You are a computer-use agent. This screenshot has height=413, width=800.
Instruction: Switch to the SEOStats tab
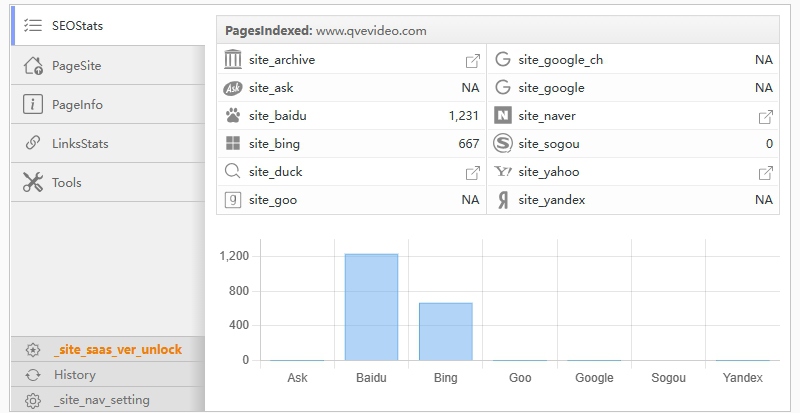pyautogui.click(x=77, y=26)
